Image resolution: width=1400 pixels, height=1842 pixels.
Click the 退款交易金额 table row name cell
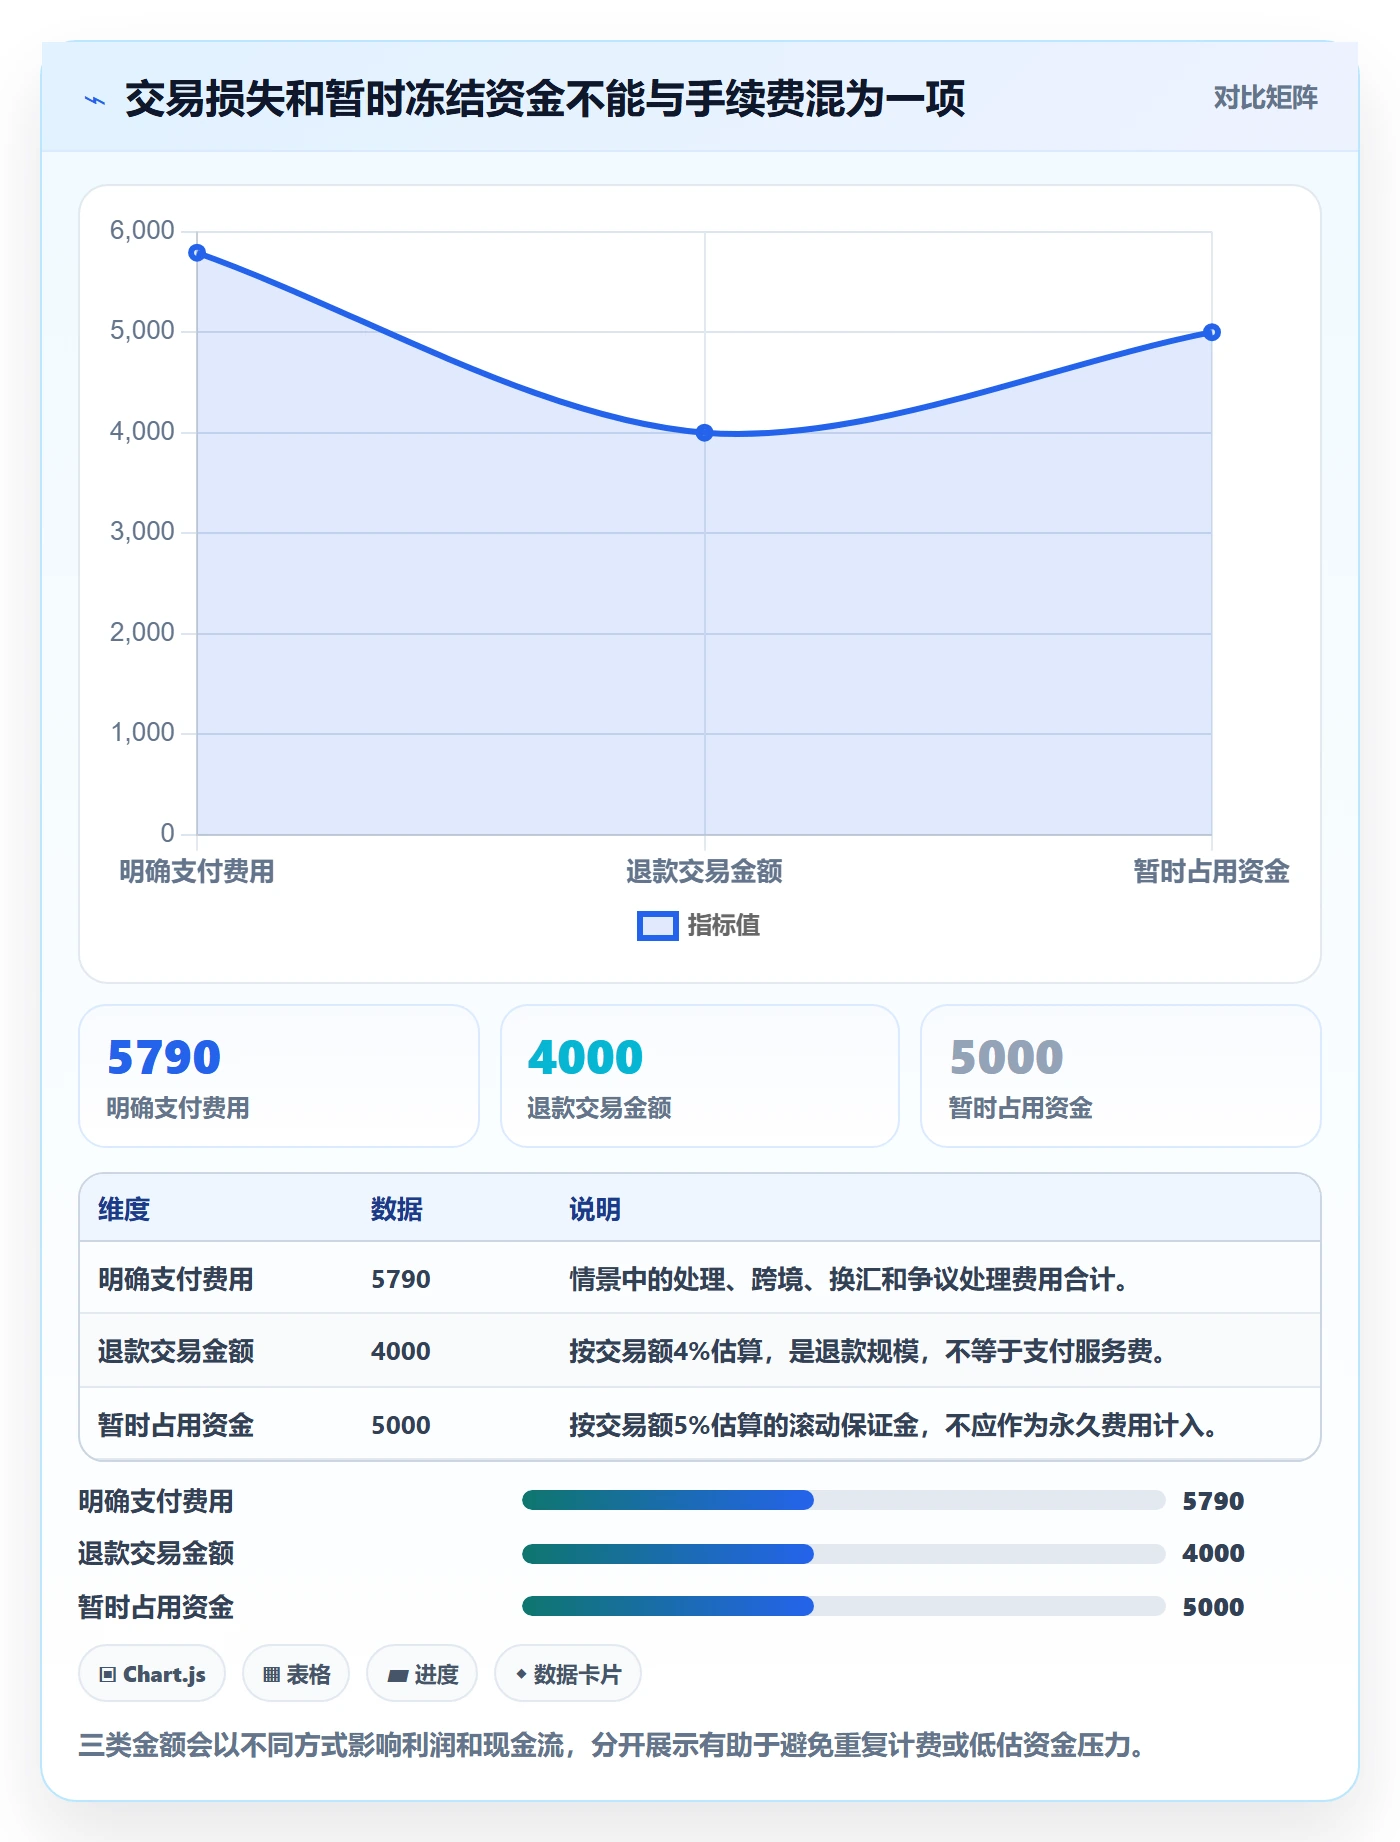pyautogui.click(x=176, y=1351)
